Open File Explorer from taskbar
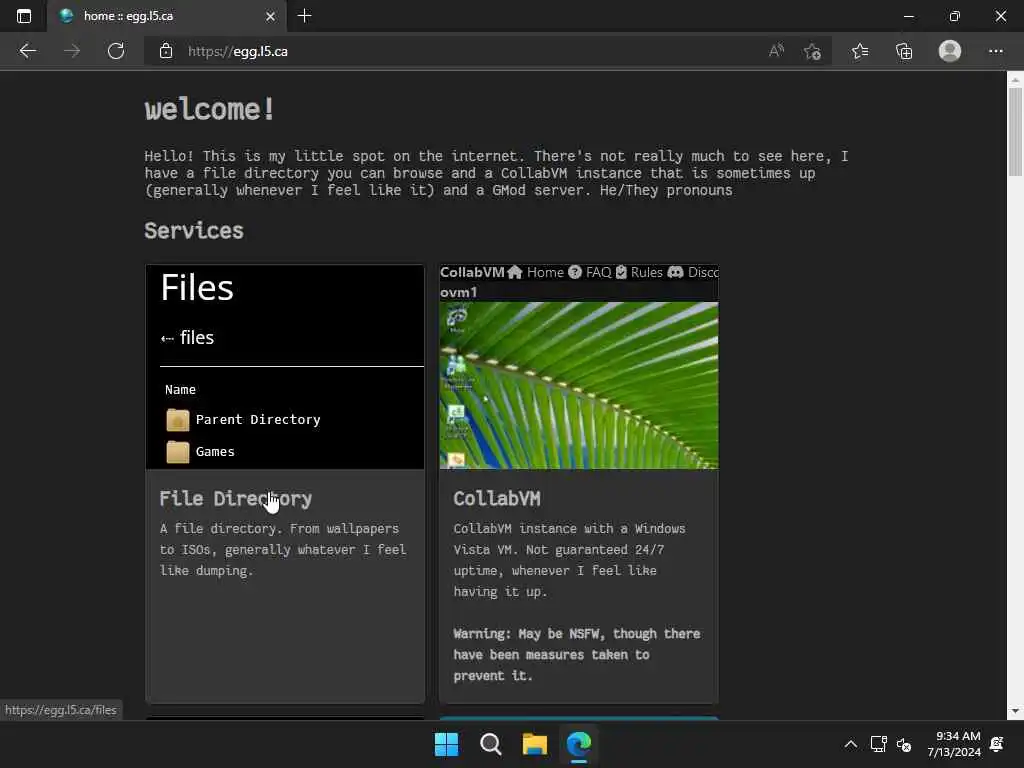The width and height of the screenshot is (1024, 768). tap(535, 744)
